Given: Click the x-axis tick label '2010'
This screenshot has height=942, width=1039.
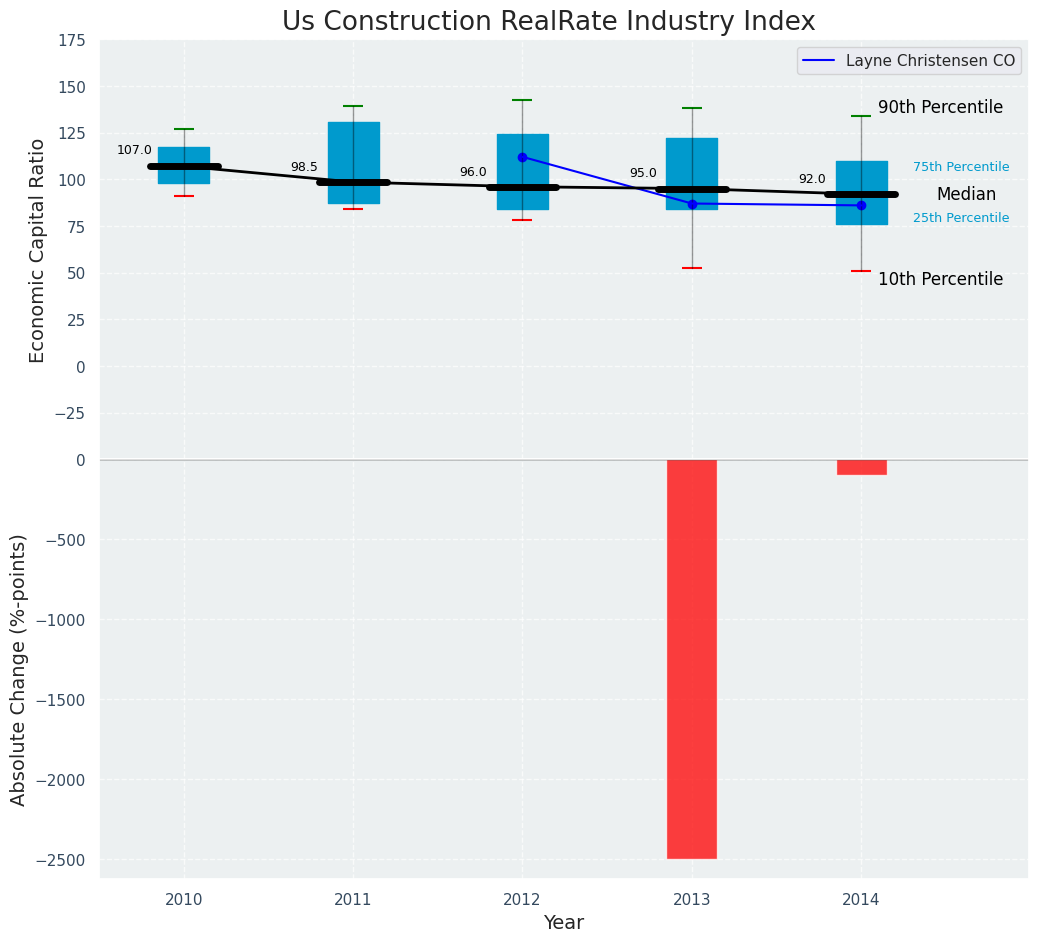Looking at the screenshot, I should (x=184, y=900).
